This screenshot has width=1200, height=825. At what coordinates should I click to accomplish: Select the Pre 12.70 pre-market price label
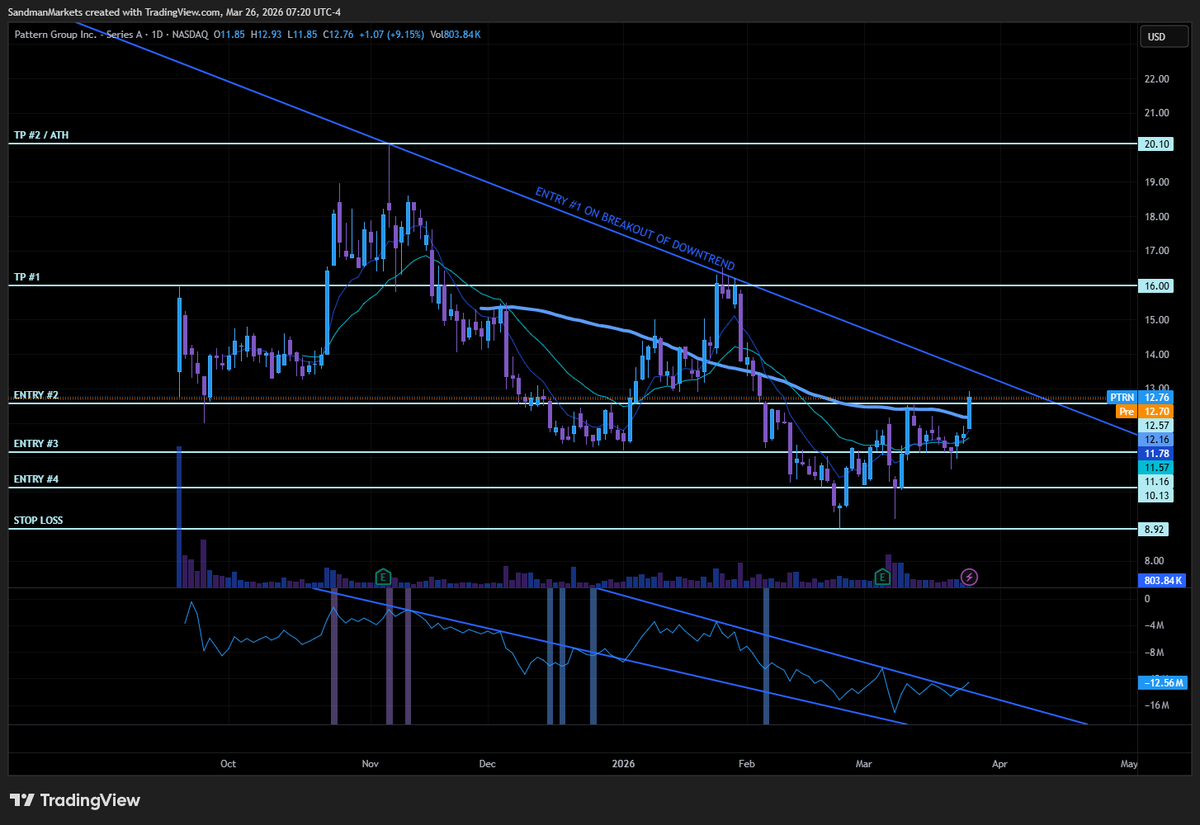[x=1143, y=411]
